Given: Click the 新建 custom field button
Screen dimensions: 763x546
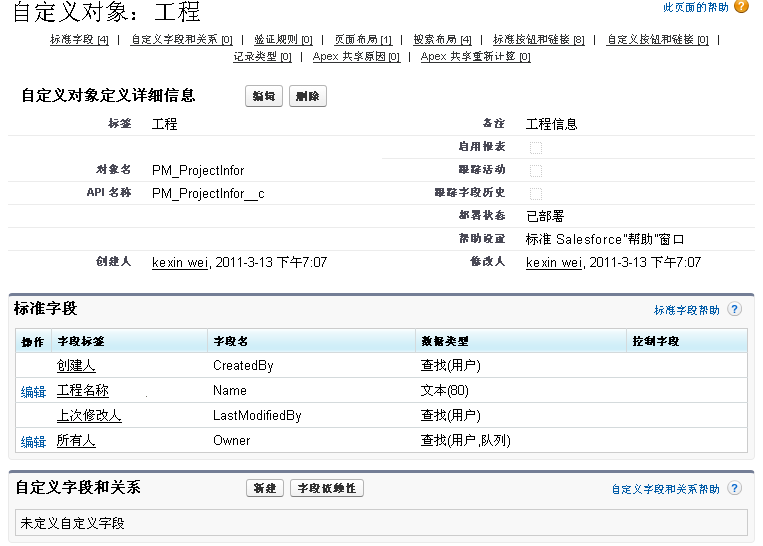Looking at the screenshot, I should [265, 488].
